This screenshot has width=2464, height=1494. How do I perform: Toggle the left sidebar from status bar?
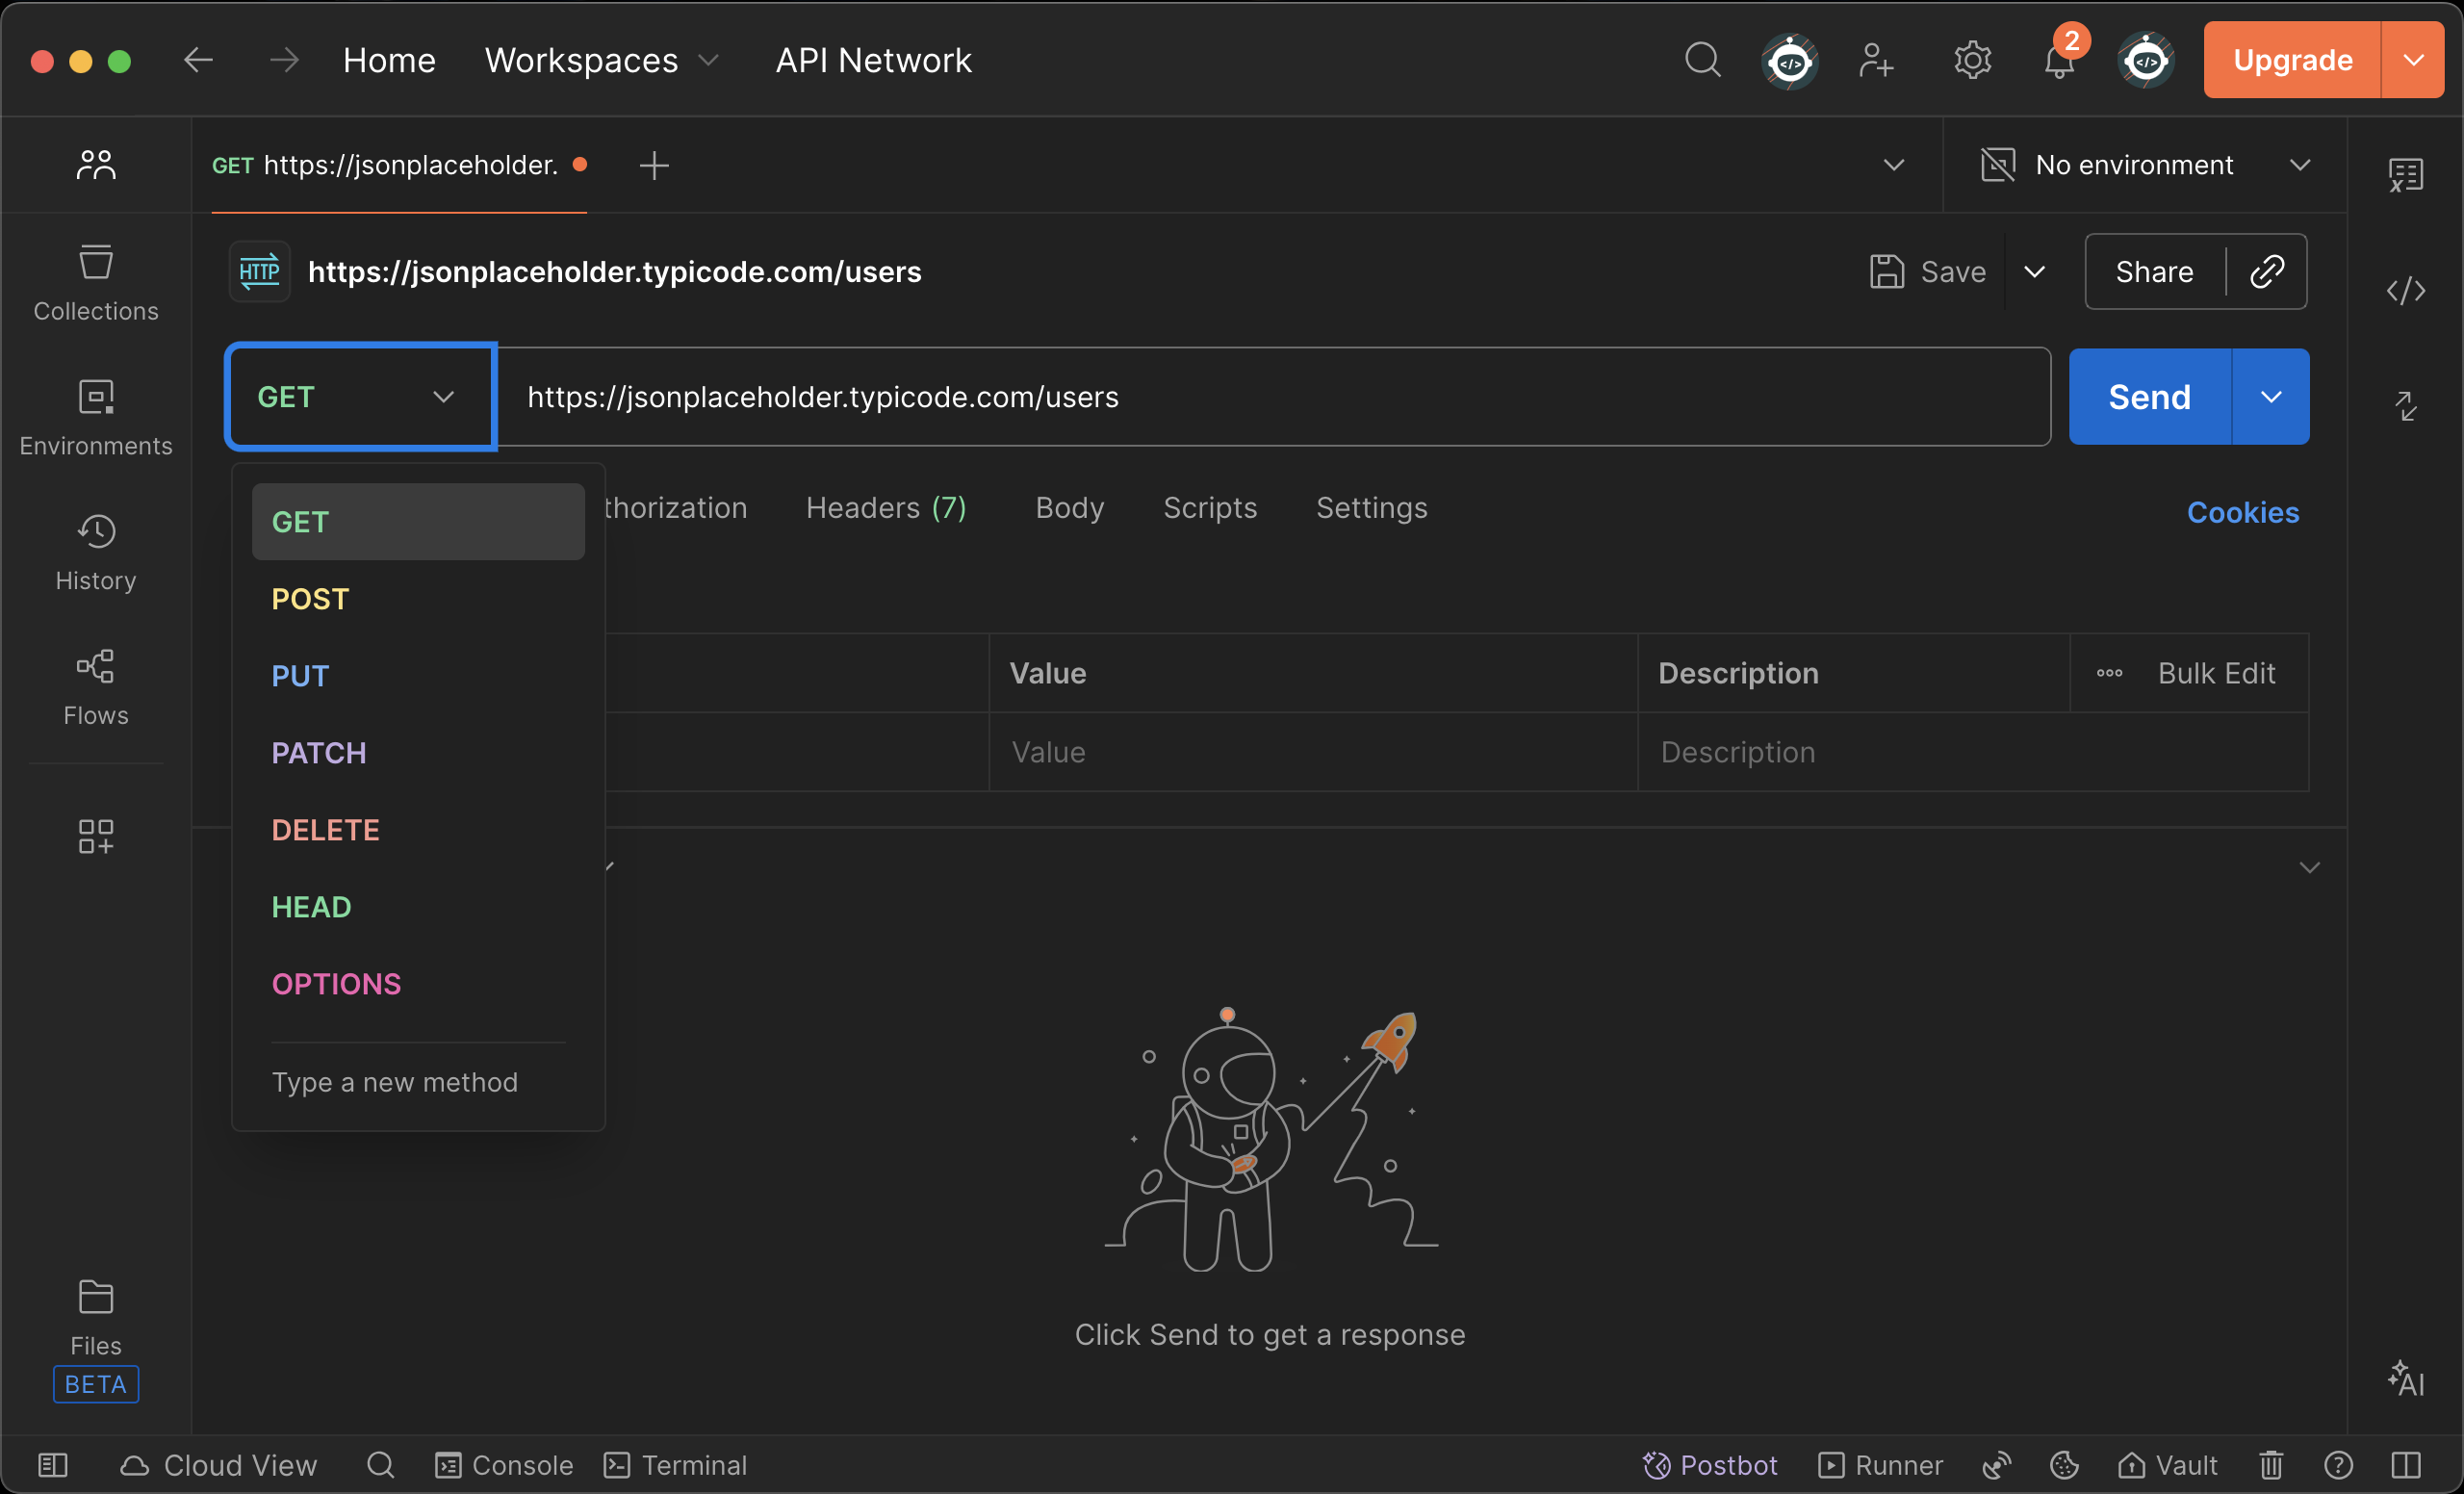coord(52,1465)
